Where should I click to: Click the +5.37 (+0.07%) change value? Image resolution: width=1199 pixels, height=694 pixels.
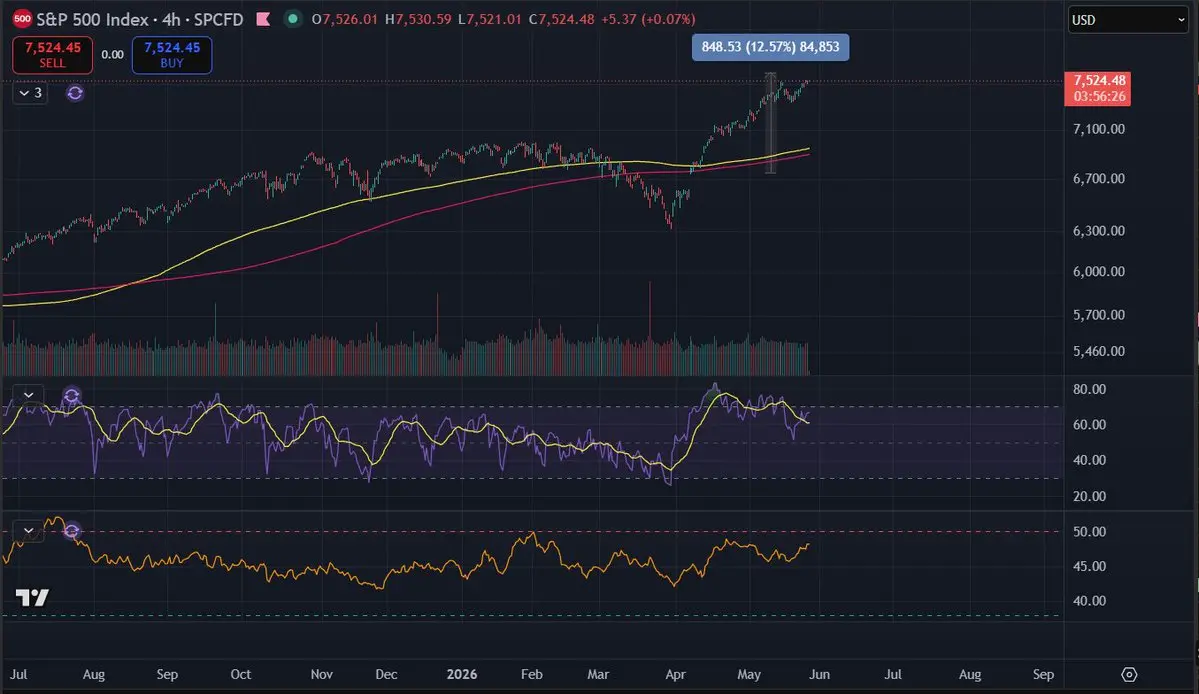tap(648, 19)
